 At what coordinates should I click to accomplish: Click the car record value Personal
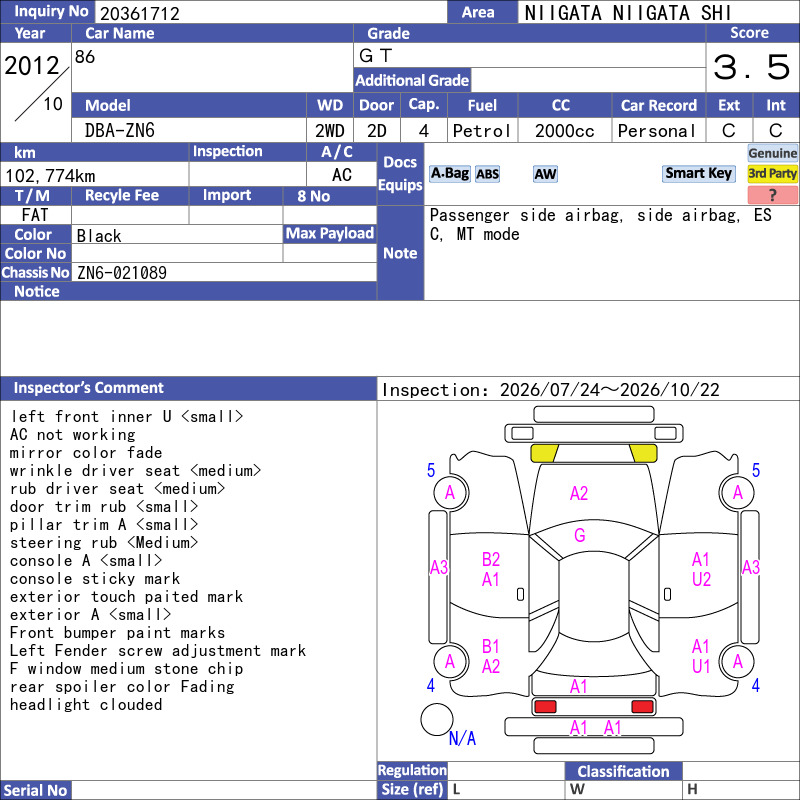tap(657, 131)
